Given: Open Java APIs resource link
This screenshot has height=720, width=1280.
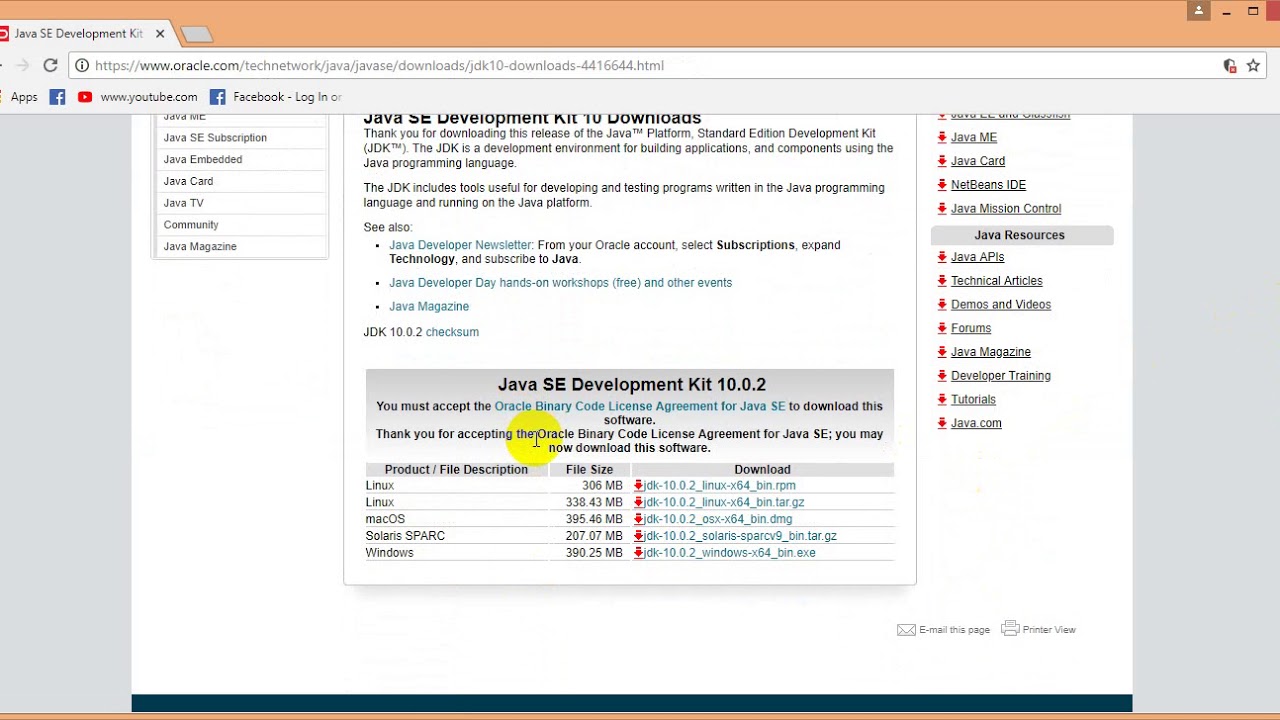Looking at the screenshot, I should pos(977,257).
